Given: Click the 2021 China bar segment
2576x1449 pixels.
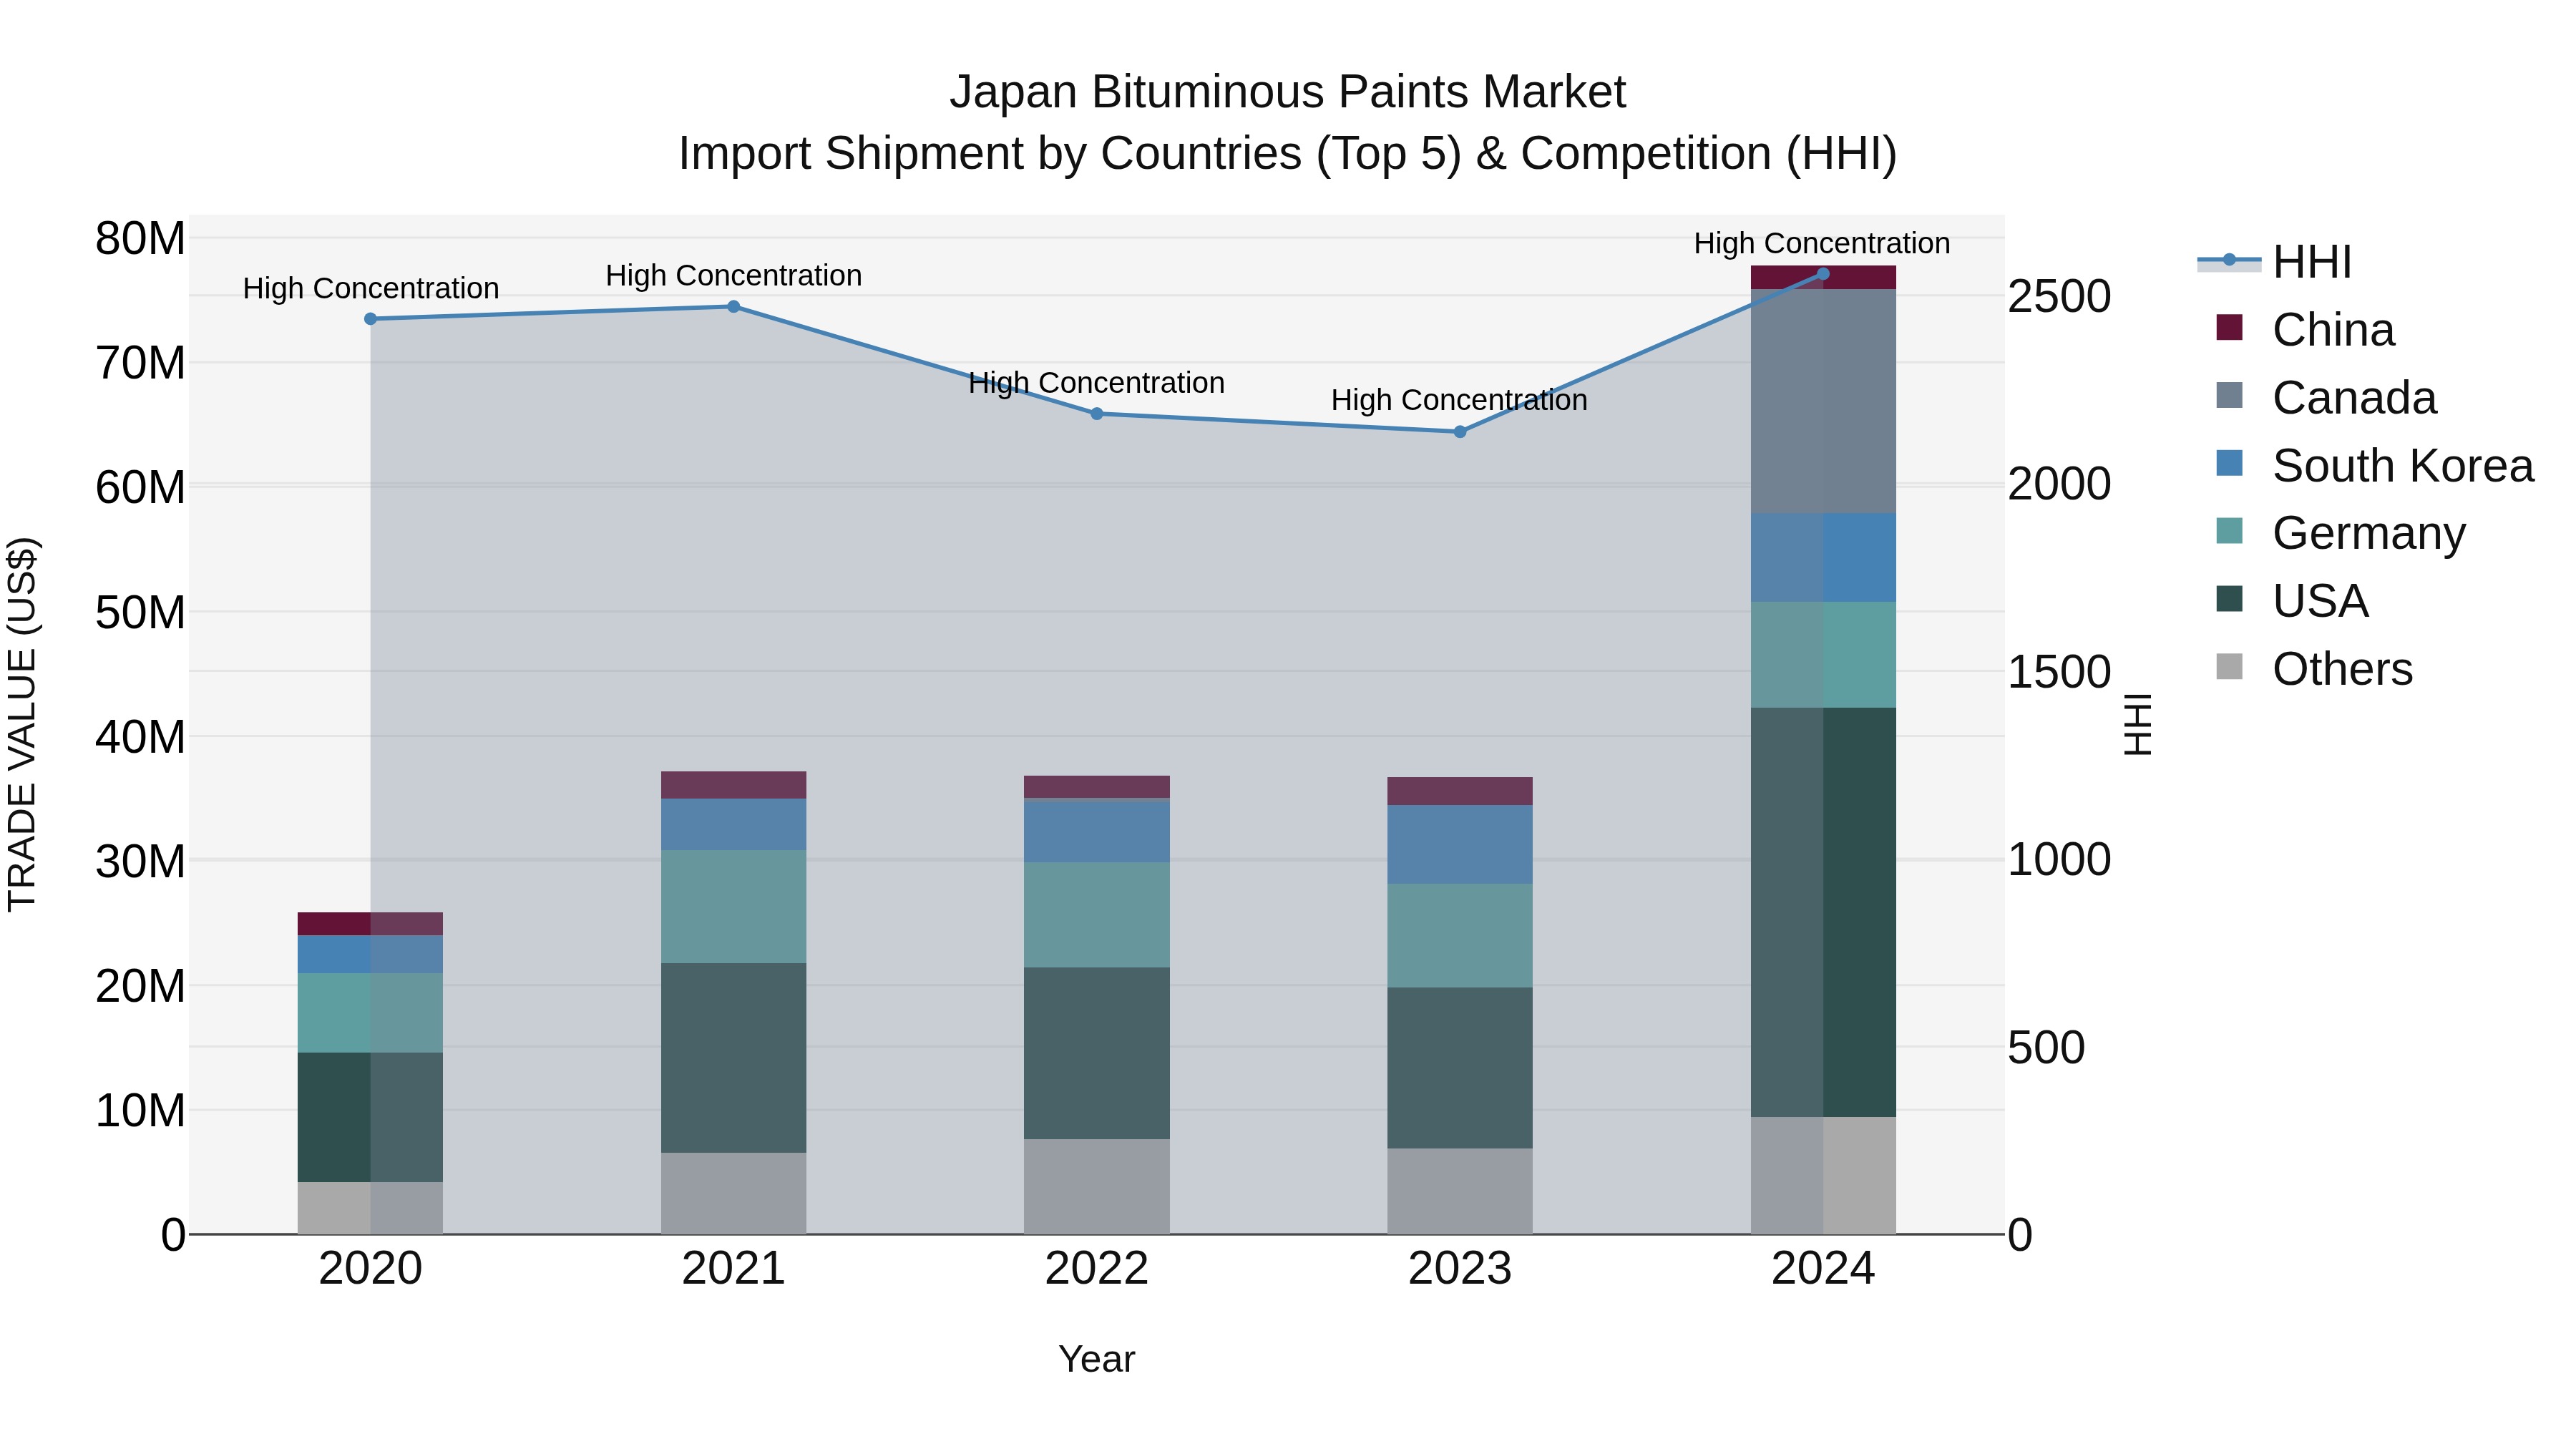Looking at the screenshot, I should click(x=733, y=785).
